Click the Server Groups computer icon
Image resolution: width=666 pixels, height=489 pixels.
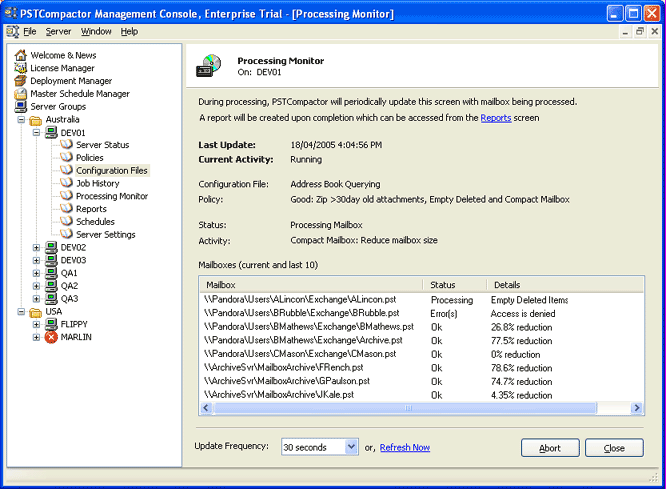pyautogui.click(x=20, y=106)
